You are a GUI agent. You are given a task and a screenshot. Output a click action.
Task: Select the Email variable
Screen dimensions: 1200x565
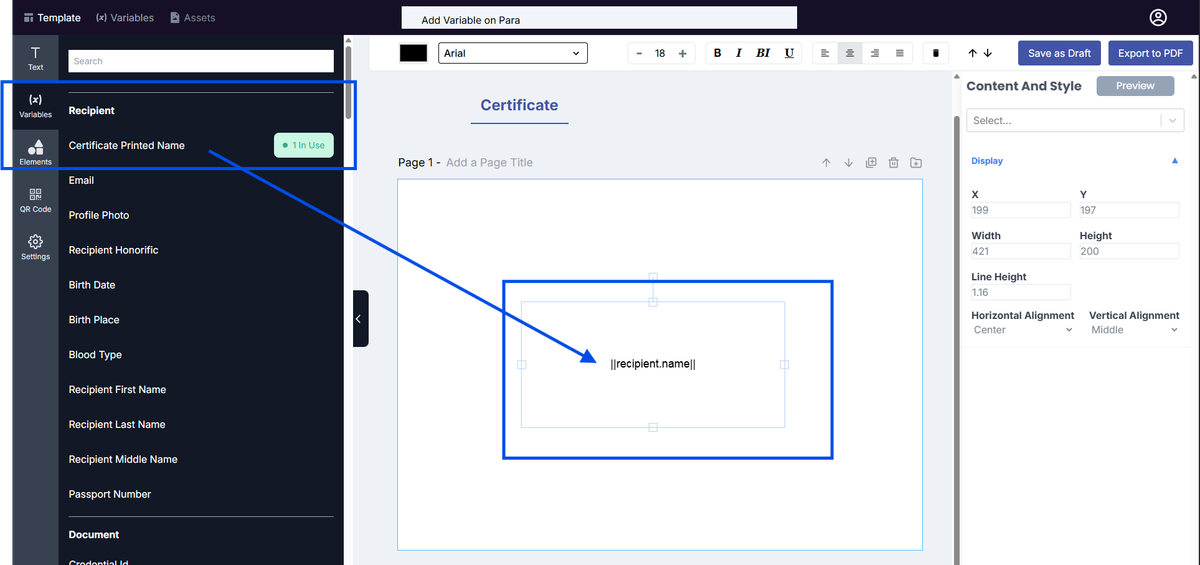[x=81, y=180]
